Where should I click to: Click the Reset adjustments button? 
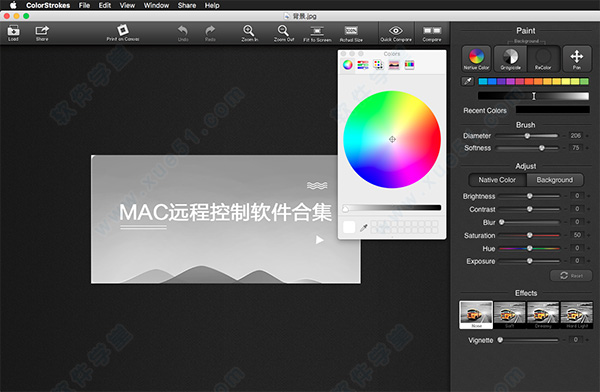(571, 276)
